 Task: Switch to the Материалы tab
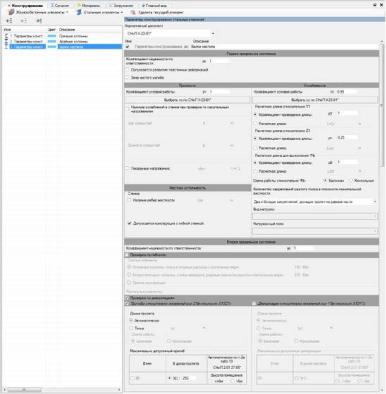(89, 6)
